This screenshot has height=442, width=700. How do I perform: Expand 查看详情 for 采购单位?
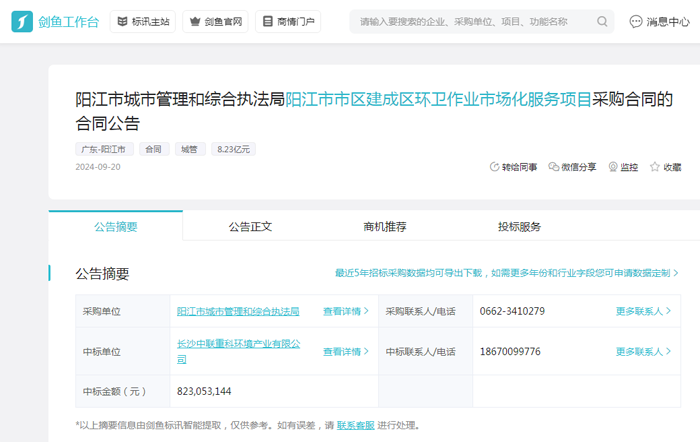tap(346, 311)
